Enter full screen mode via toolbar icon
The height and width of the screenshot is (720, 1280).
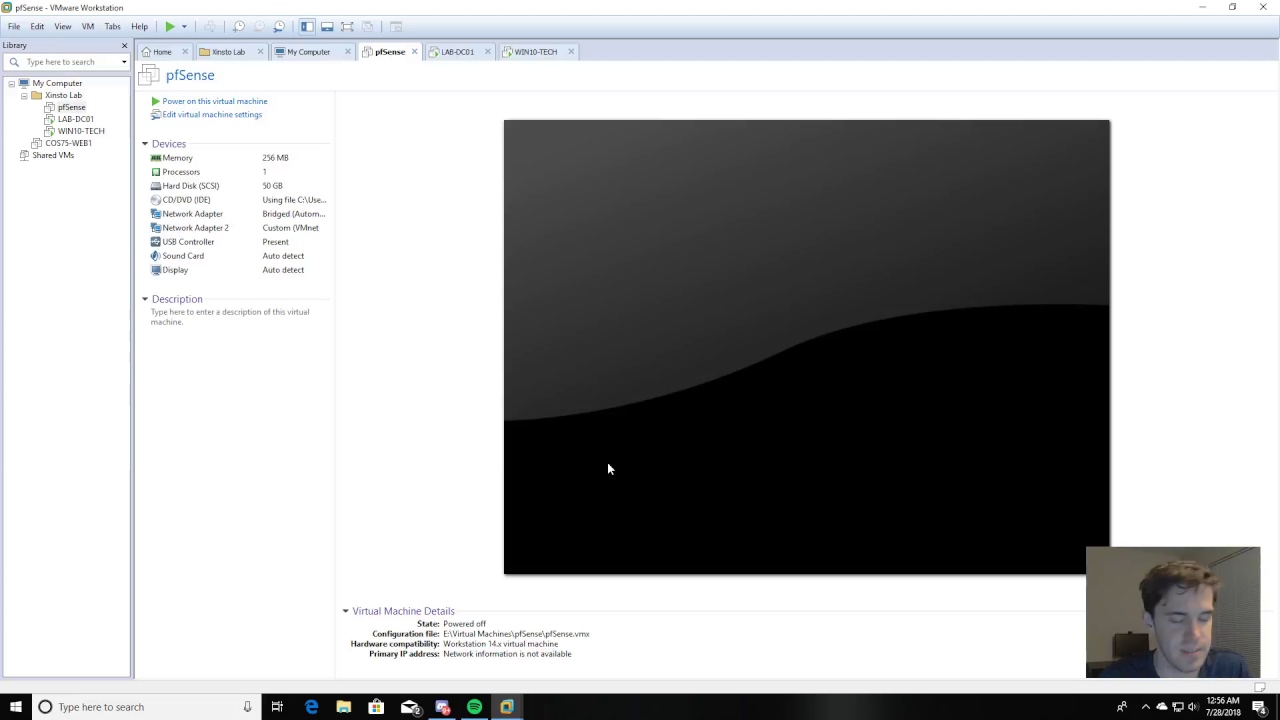347,27
